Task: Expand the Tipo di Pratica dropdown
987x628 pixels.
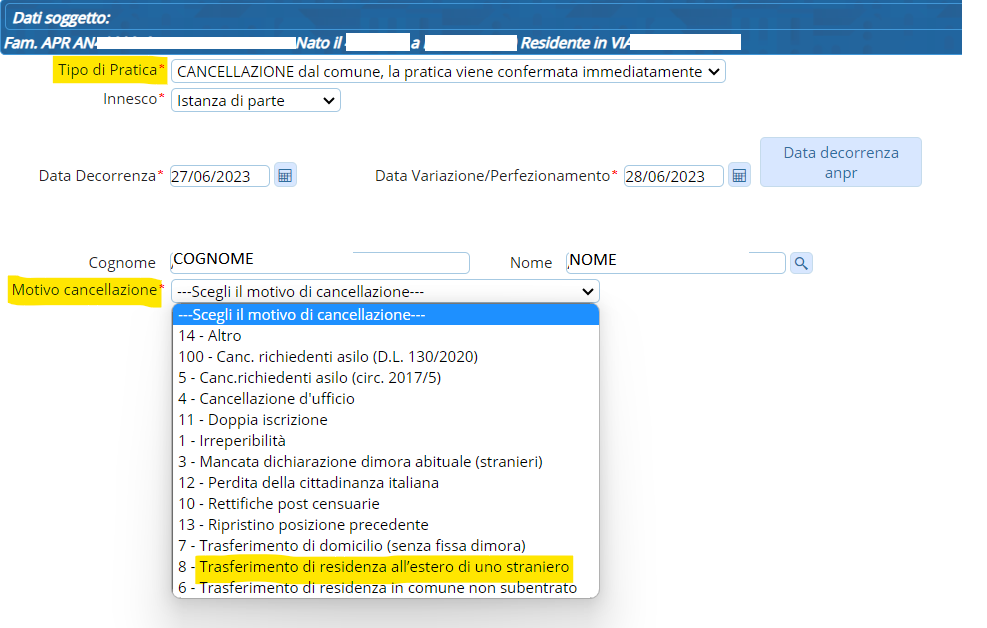Action: 448,72
